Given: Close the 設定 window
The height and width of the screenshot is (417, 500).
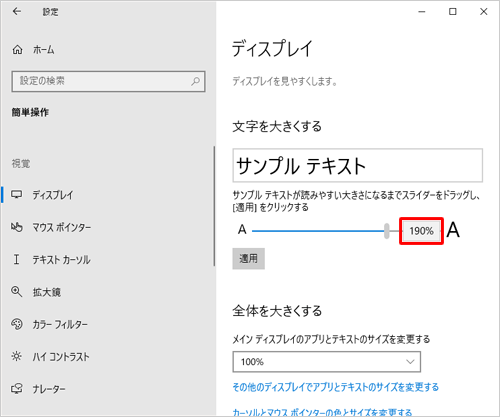Looking at the screenshot, I should [x=484, y=12].
